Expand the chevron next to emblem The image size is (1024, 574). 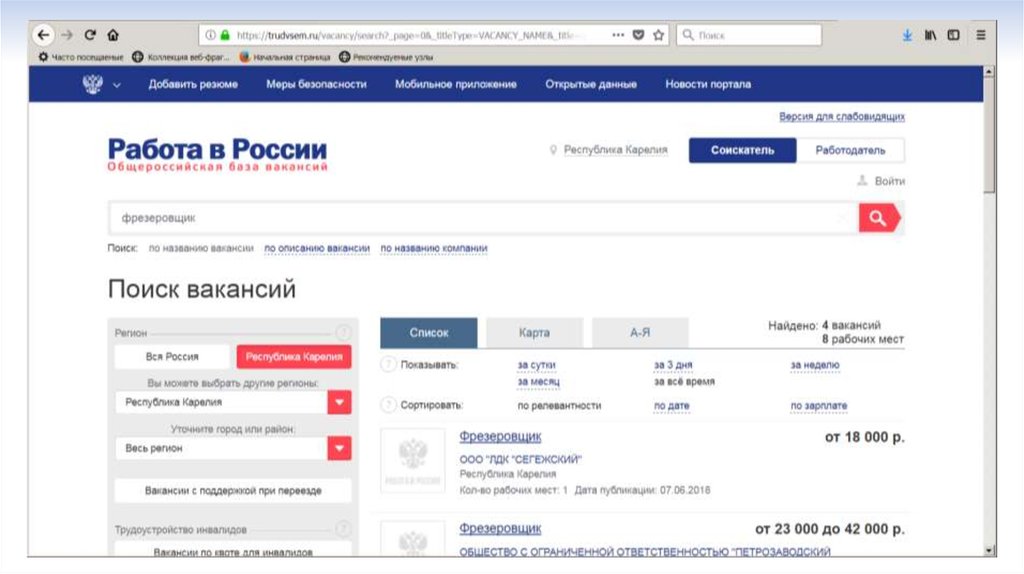tap(117, 85)
